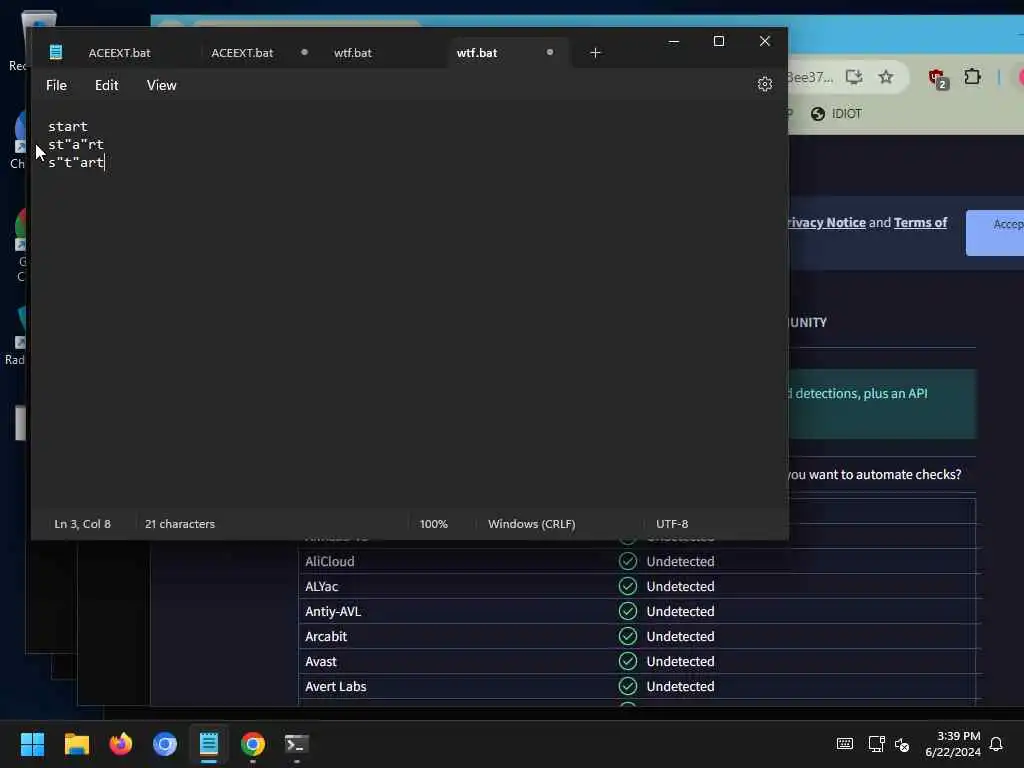Click the Avert Labs vendor row name
Viewport: 1024px width, 768px height.
336,686
